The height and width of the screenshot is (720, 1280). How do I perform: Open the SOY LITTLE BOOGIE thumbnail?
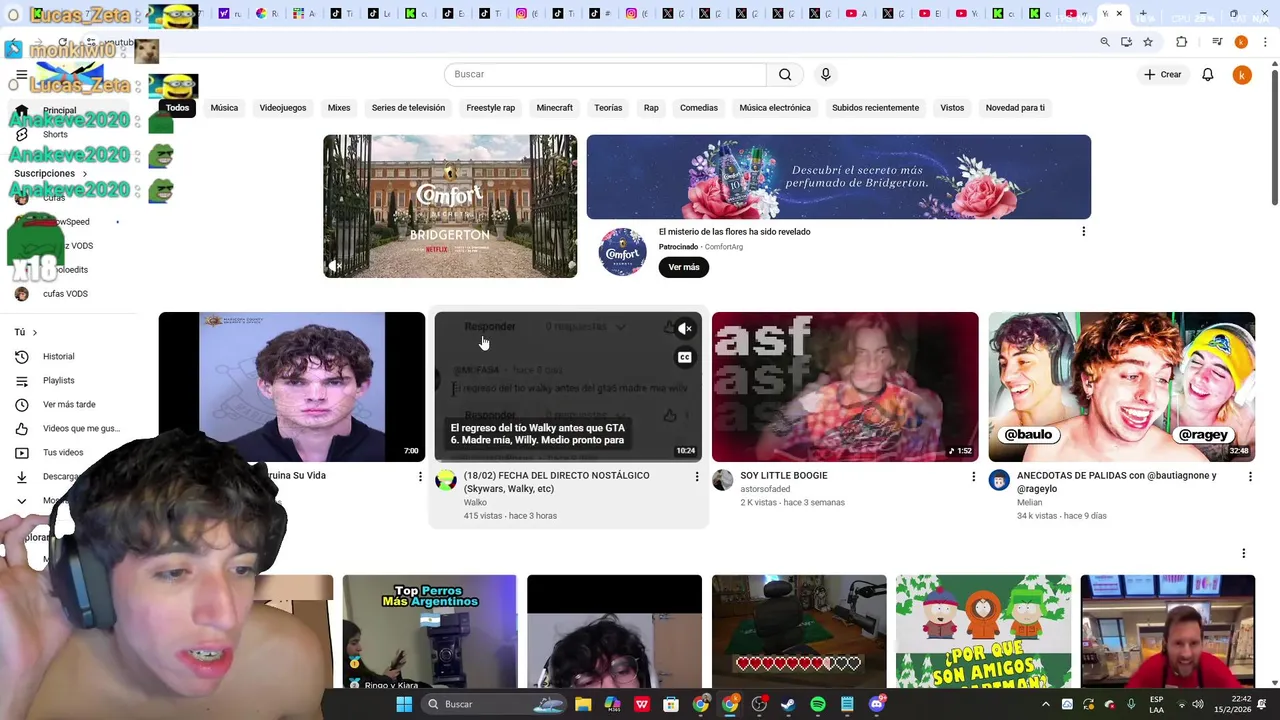point(845,387)
